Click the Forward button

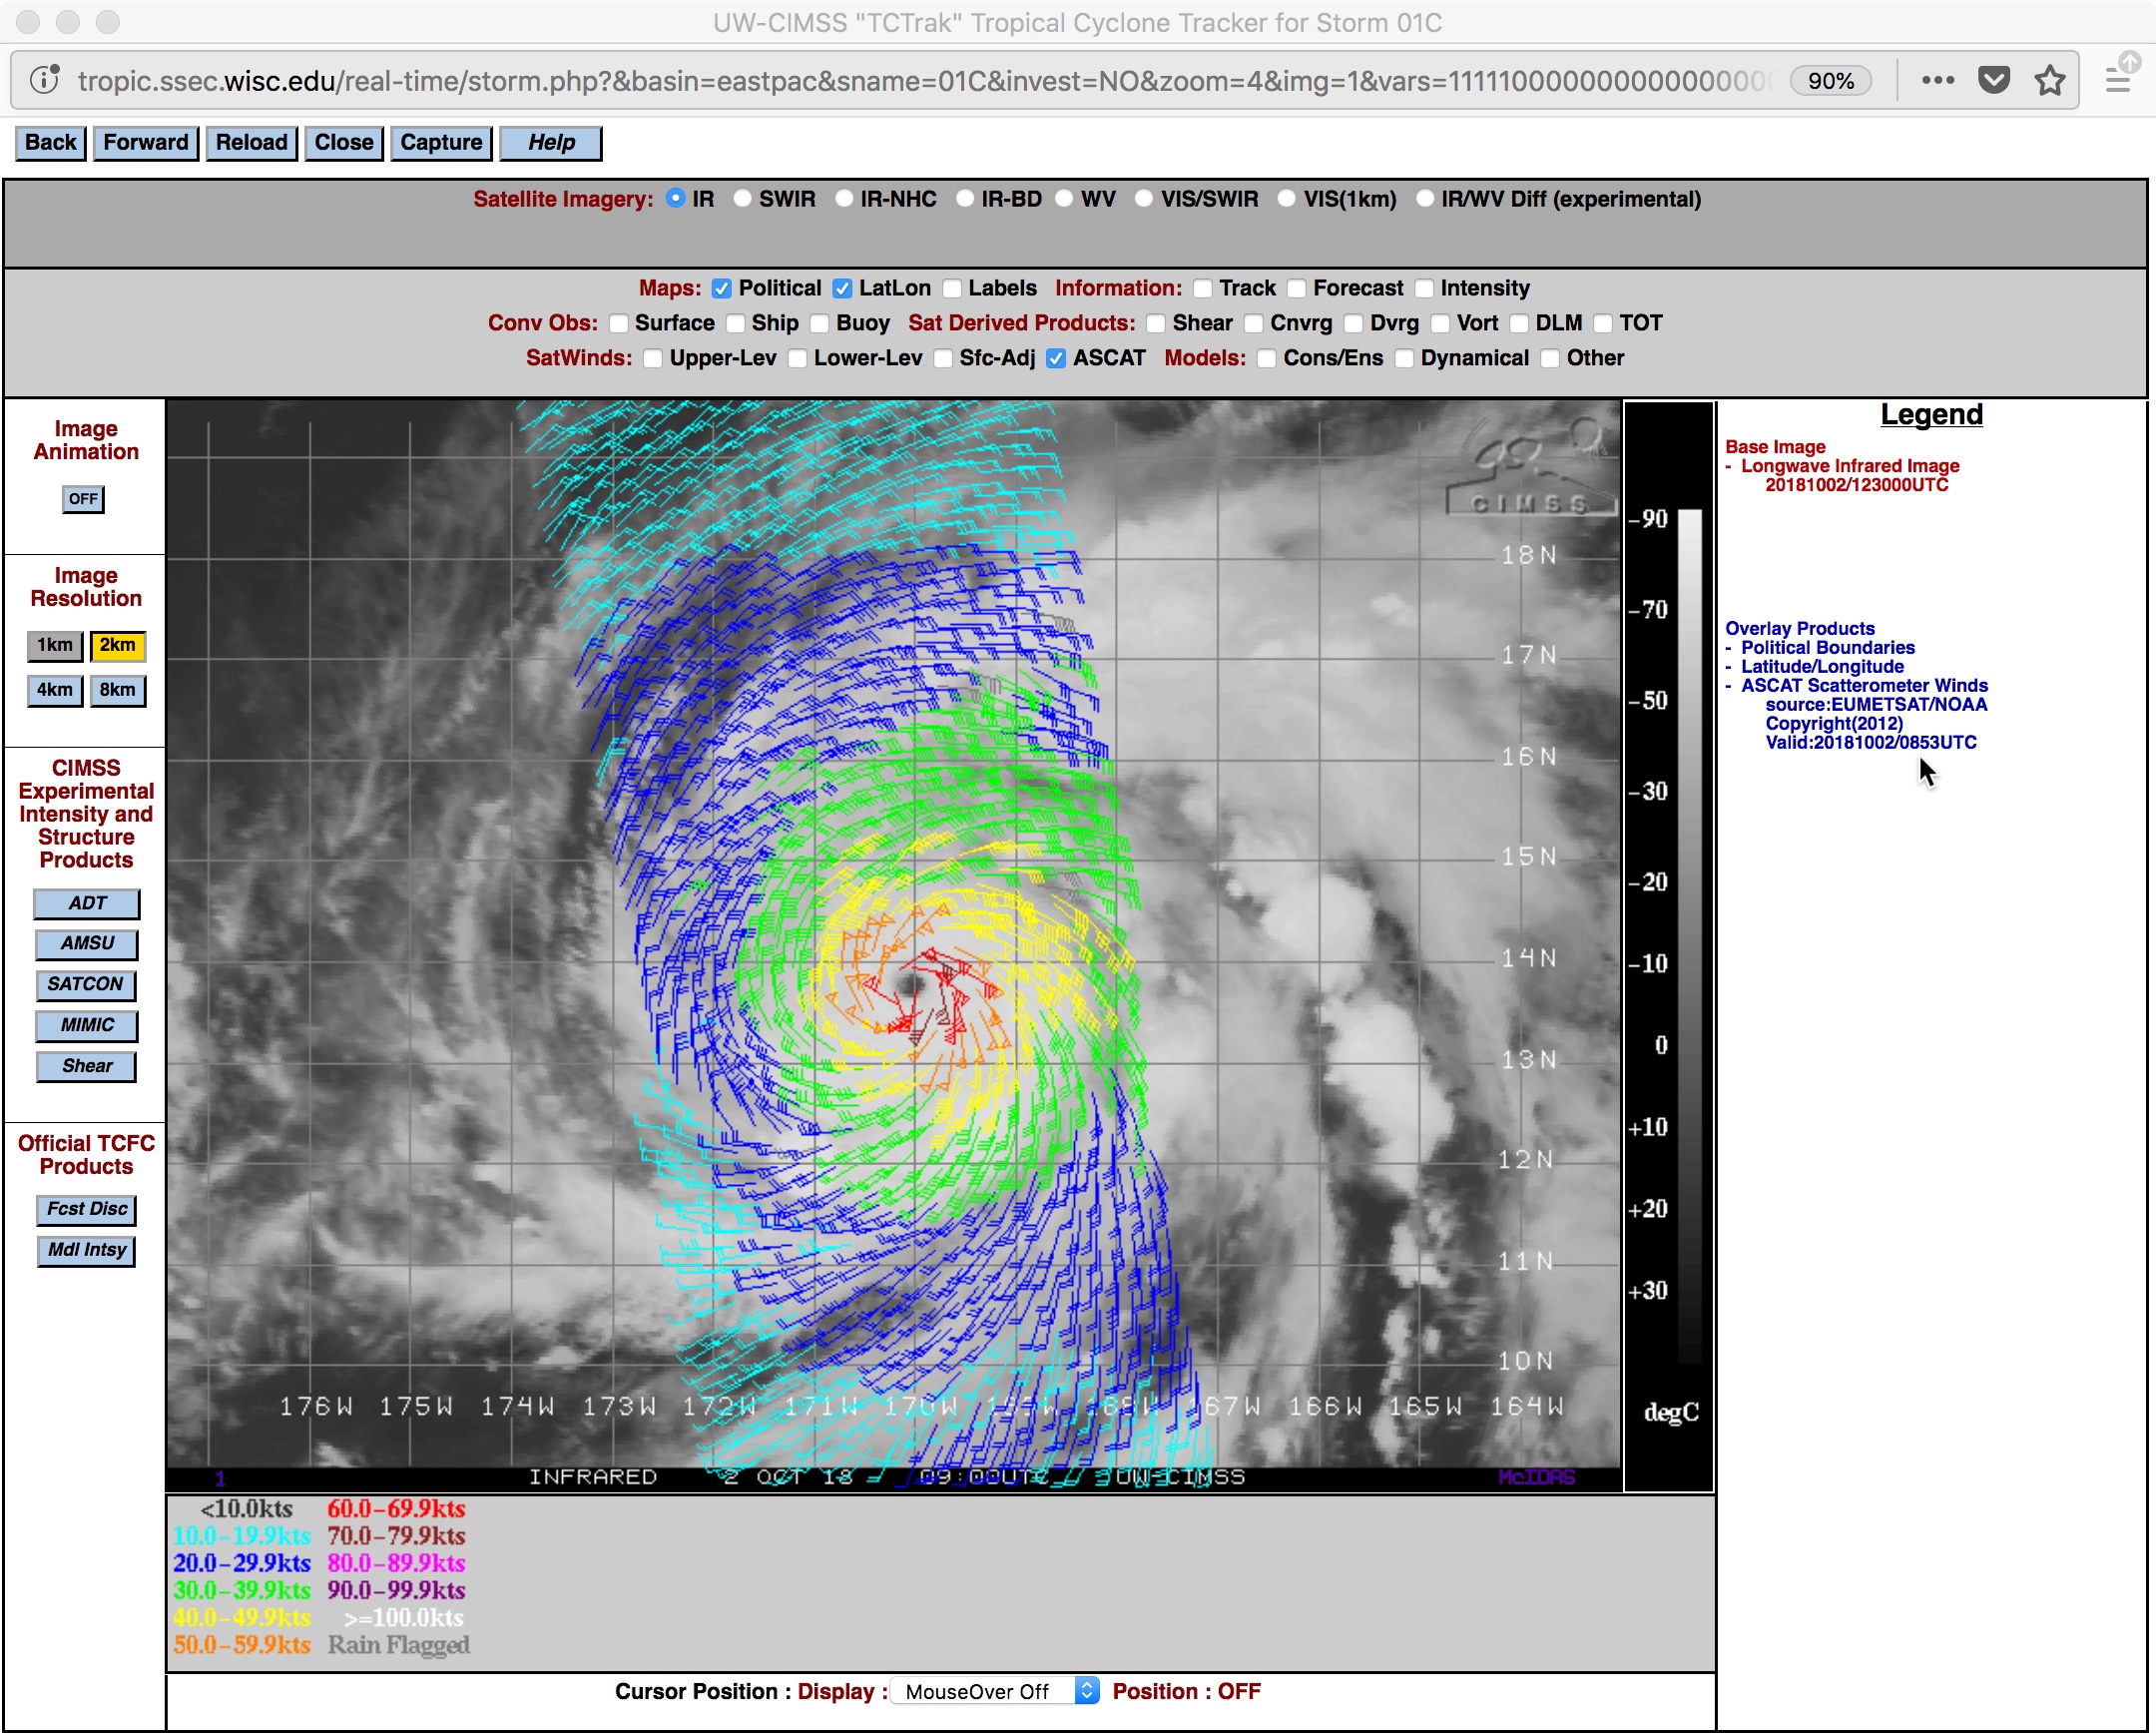(x=146, y=142)
